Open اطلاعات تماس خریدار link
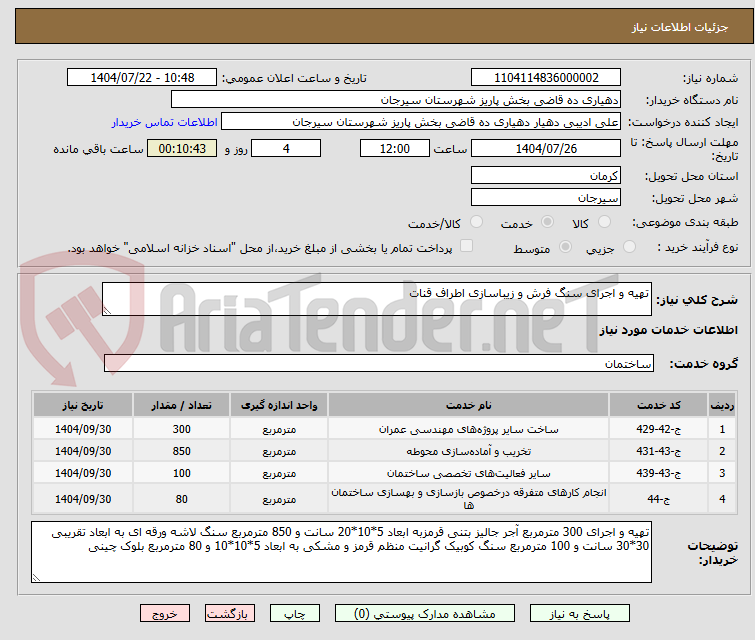The height and width of the screenshot is (640, 755). (165, 122)
